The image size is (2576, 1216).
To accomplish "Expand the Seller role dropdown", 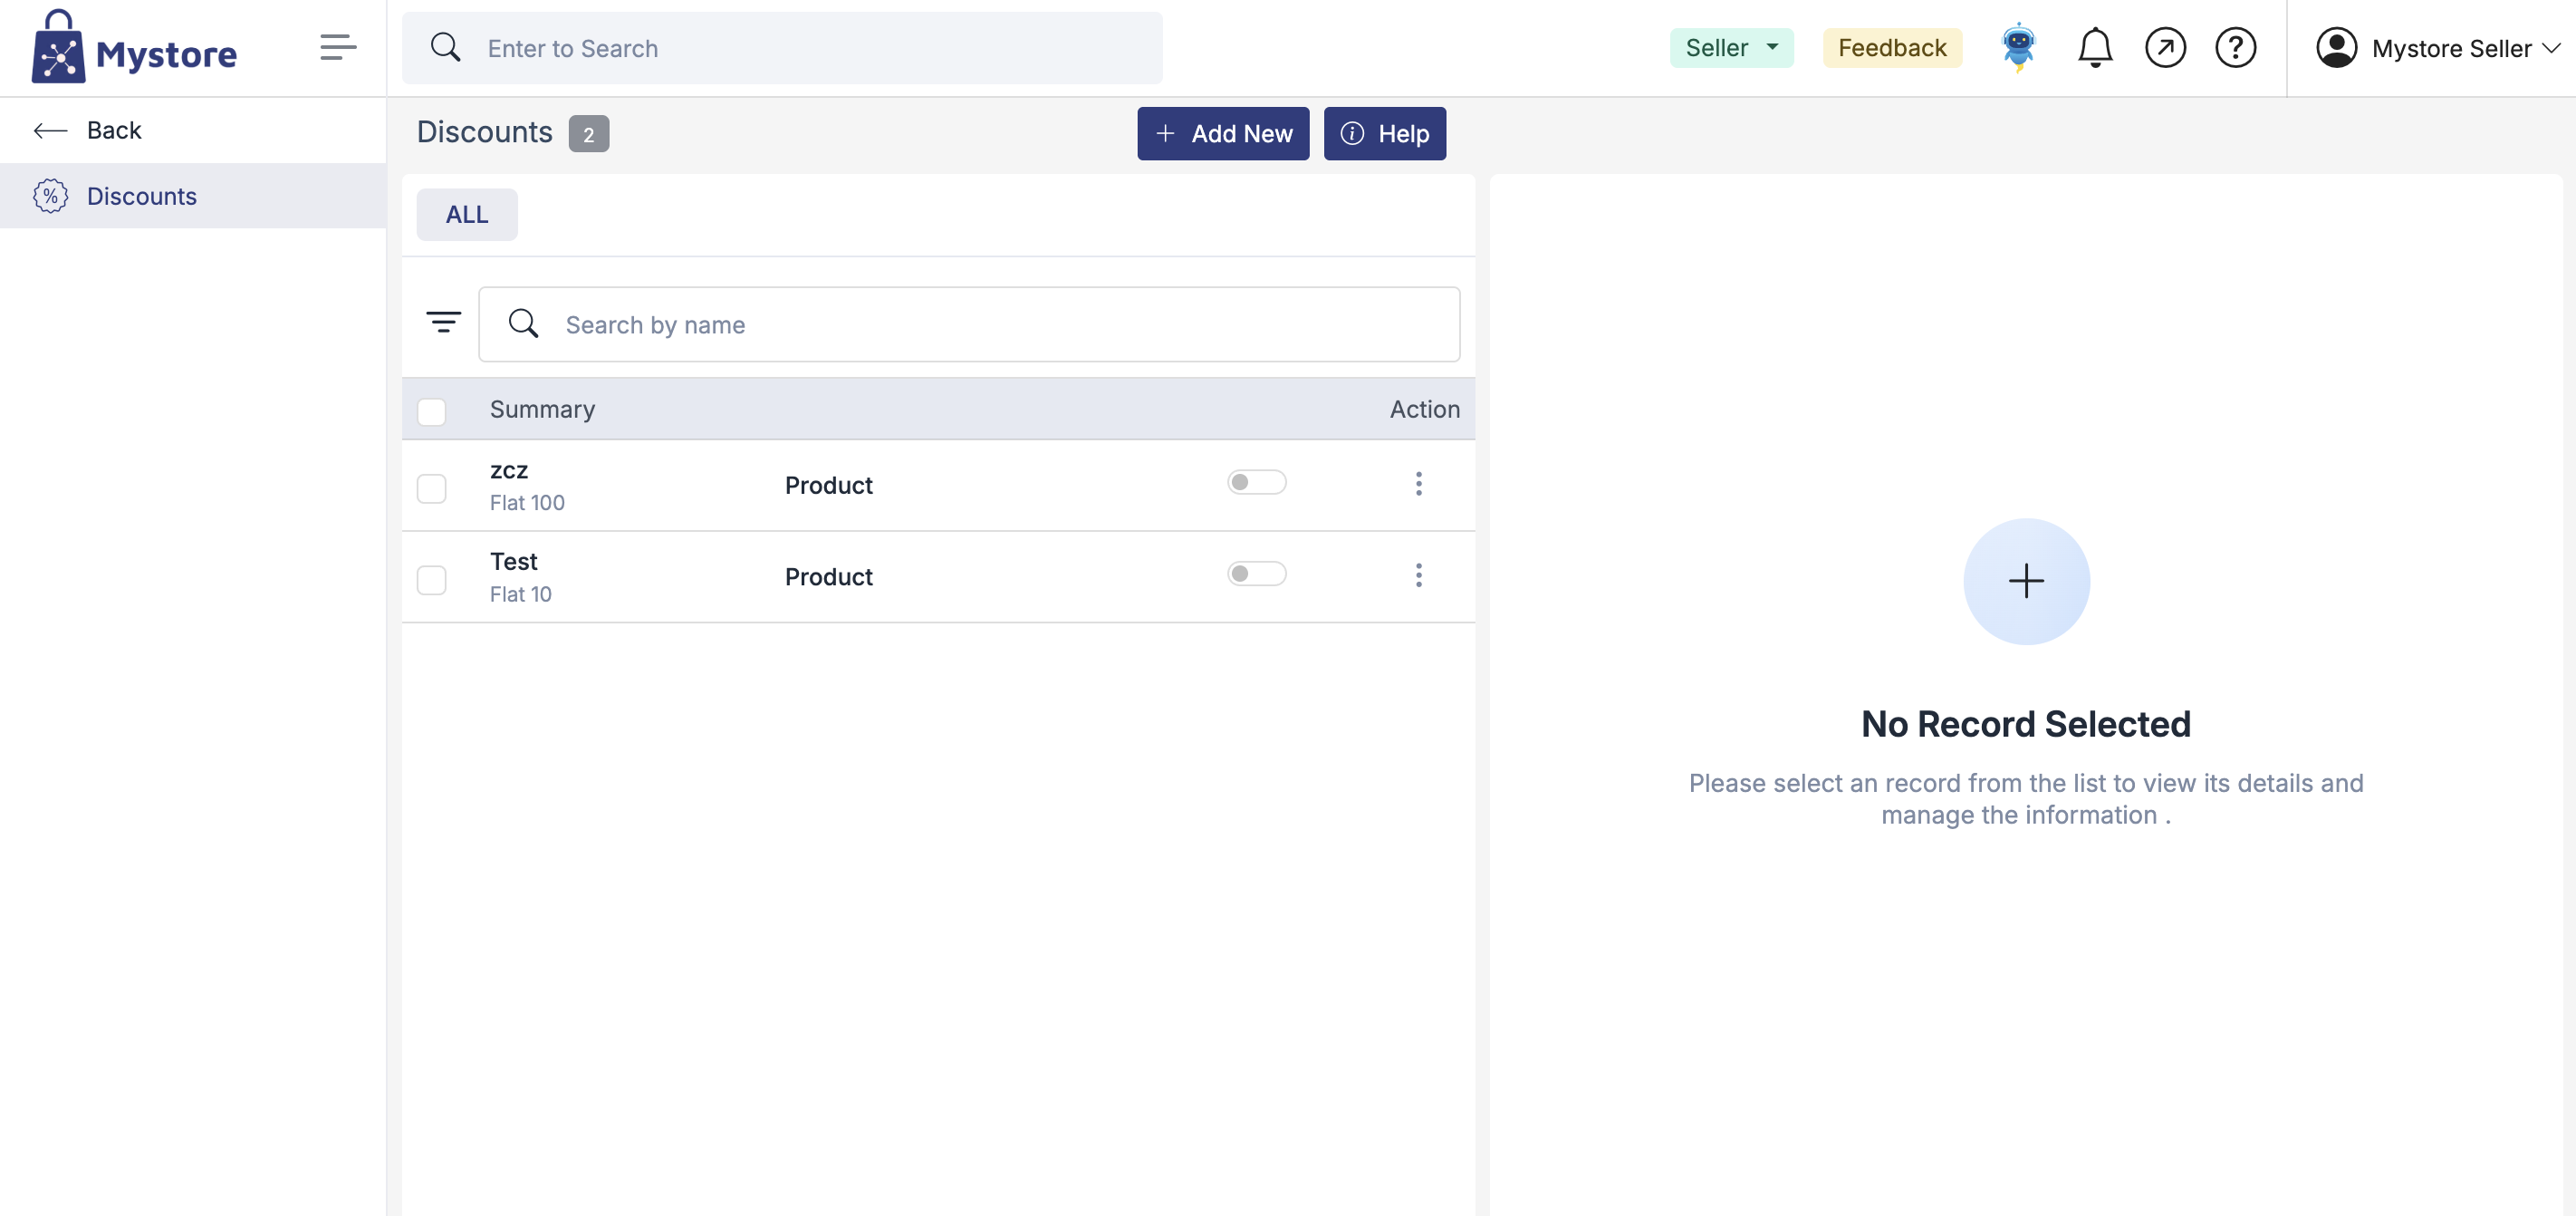I will pyautogui.click(x=1730, y=48).
